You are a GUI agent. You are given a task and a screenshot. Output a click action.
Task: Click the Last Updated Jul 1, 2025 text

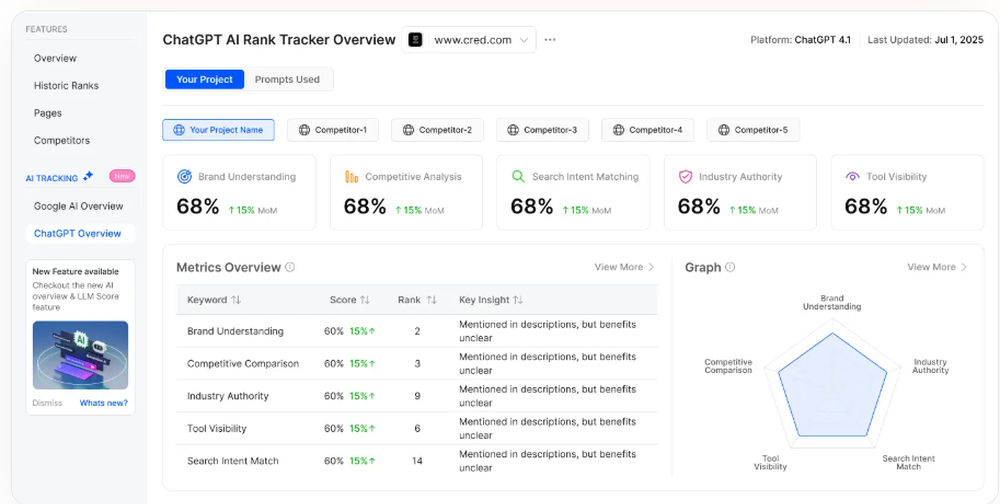(x=925, y=40)
